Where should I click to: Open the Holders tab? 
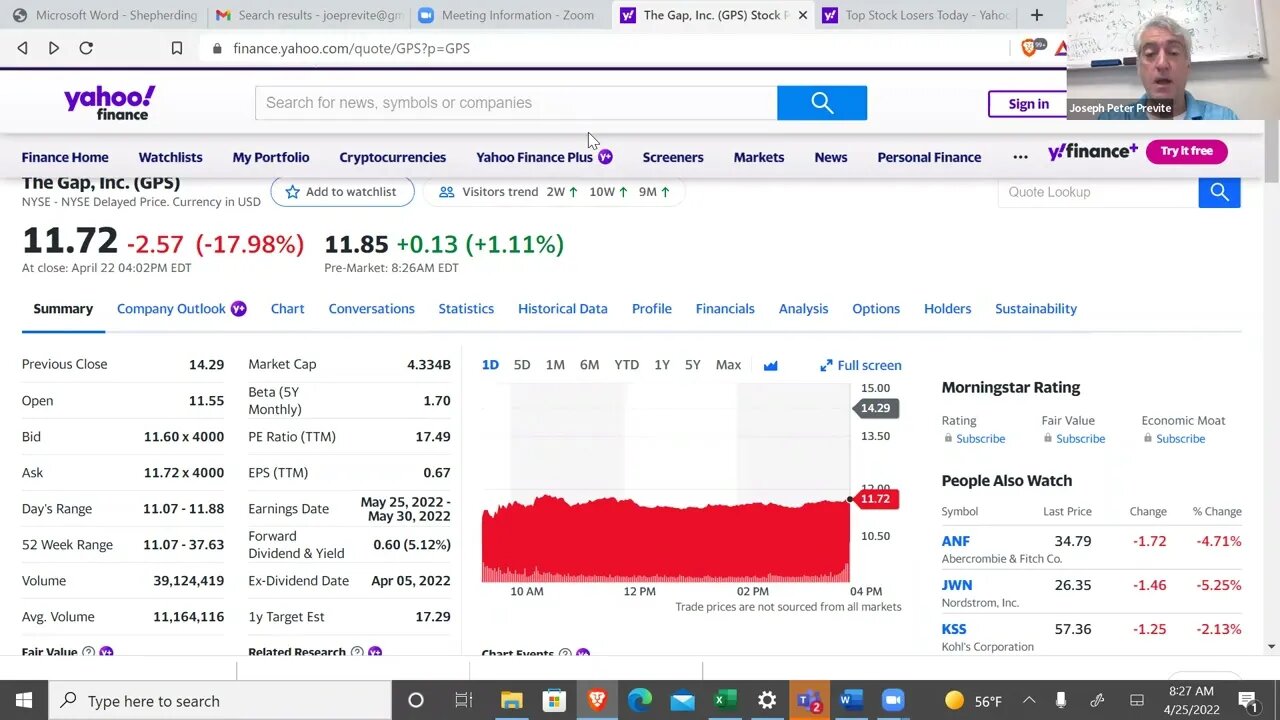pyautogui.click(x=947, y=308)
